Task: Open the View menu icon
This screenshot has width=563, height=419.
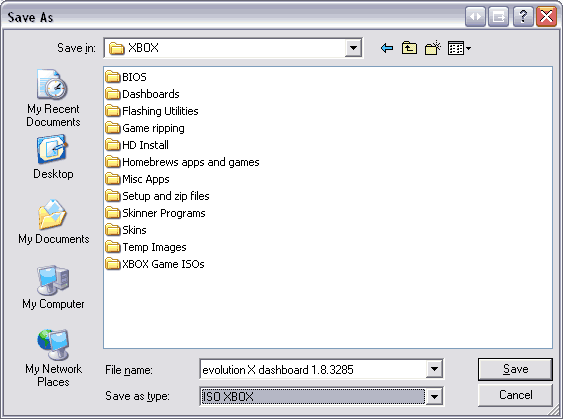Action: 459,48
